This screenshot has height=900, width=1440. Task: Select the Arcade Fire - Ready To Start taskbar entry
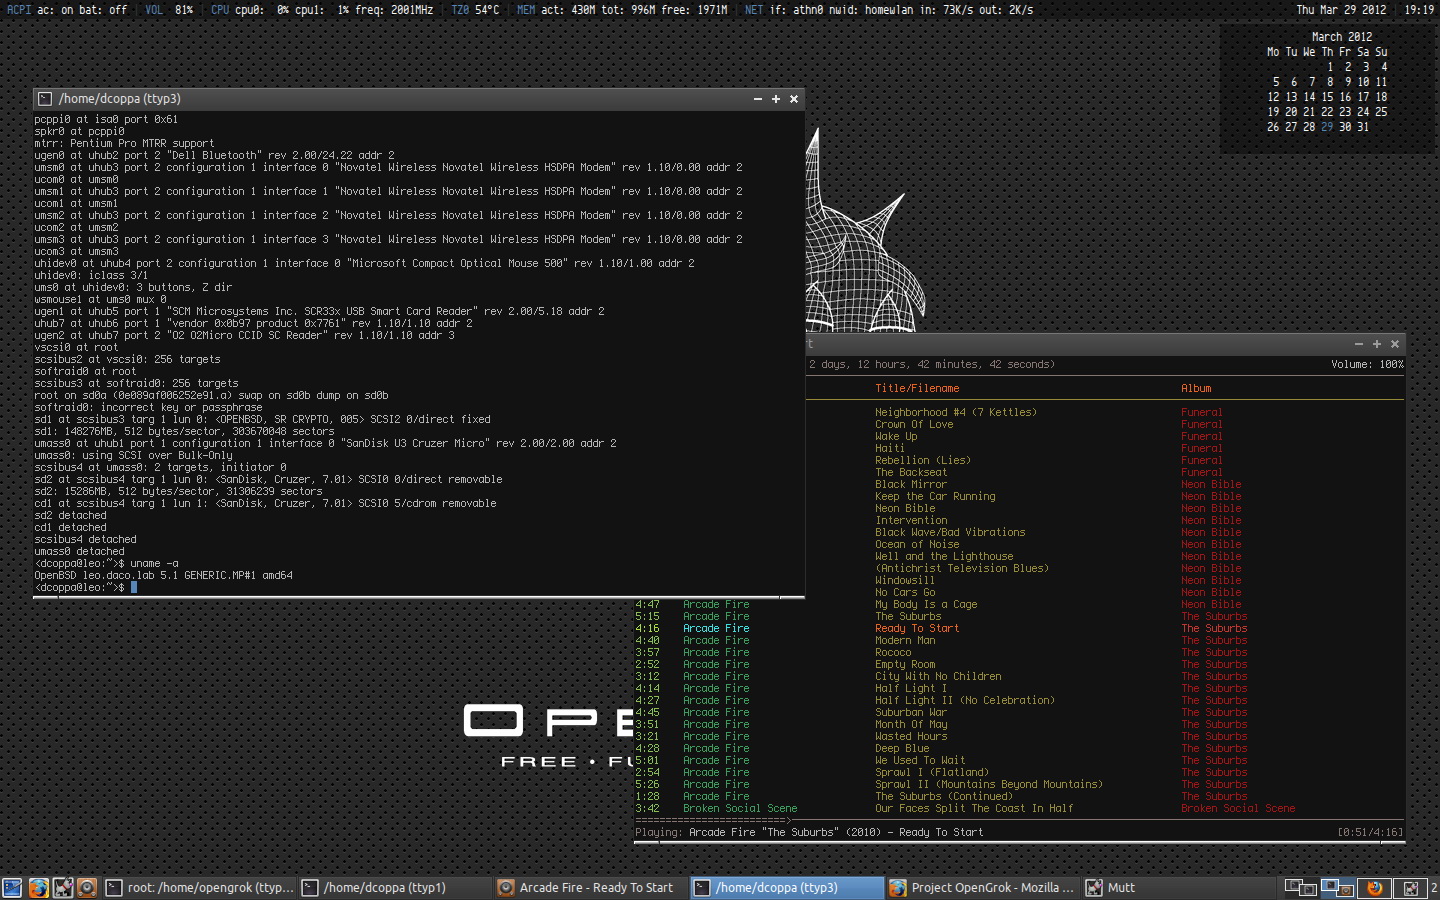tap(590, 887)
